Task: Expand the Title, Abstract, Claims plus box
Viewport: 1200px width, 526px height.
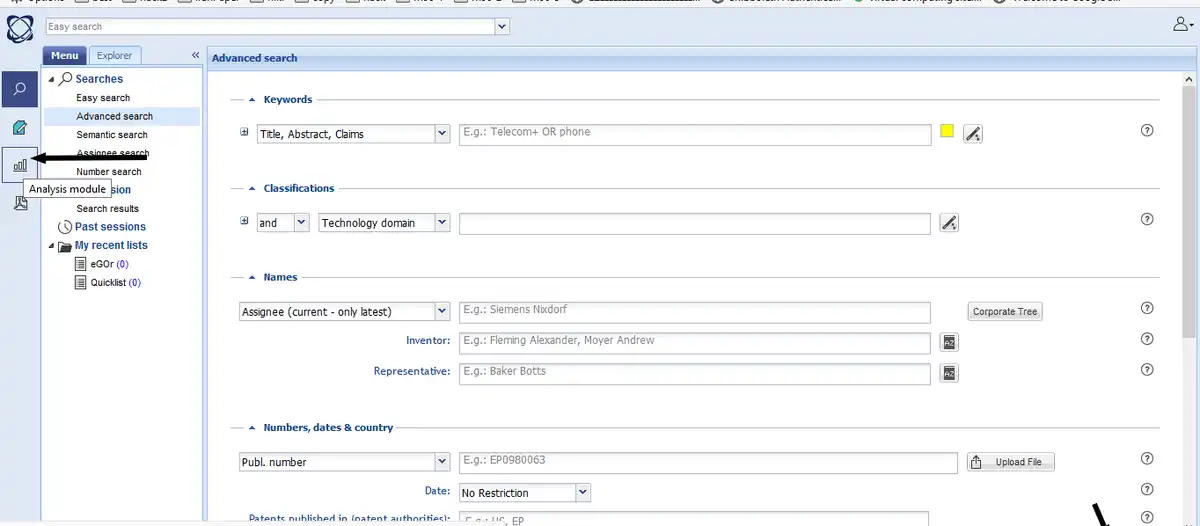Action: point(245,132)
